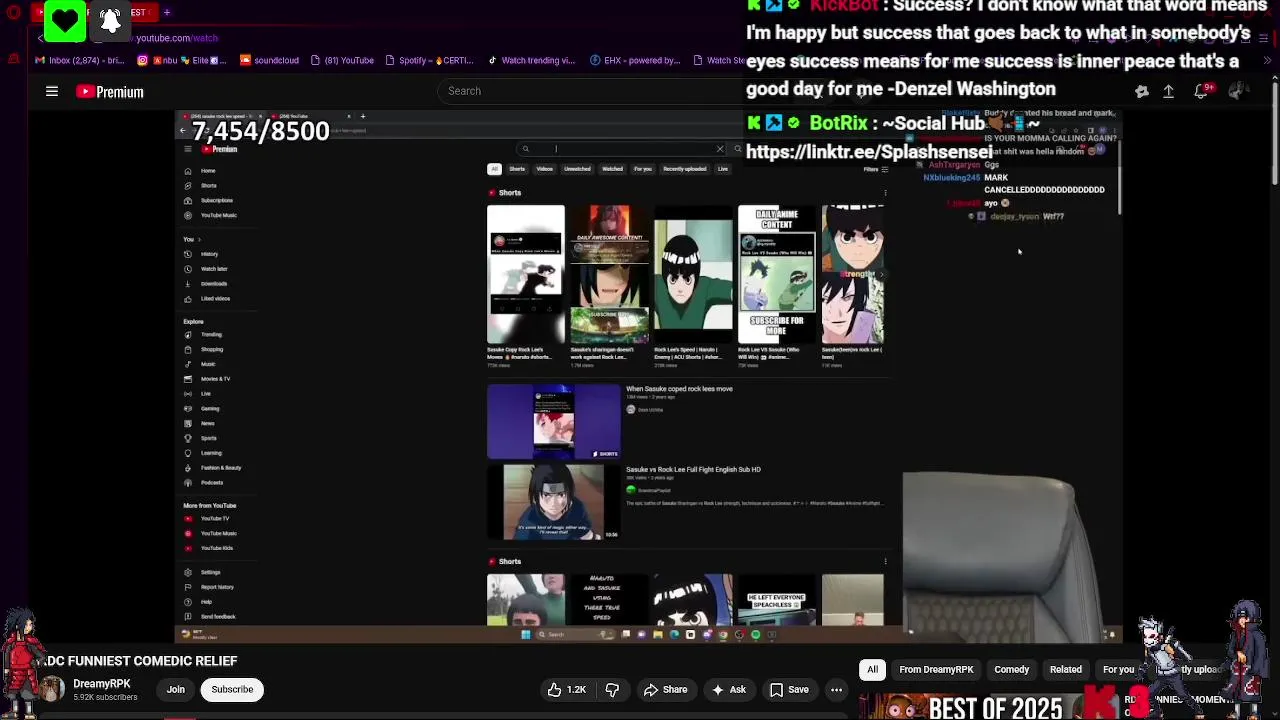Open the Instagram bookmark icon
The height and width of the screenshot is (720, 1280).
142,60
